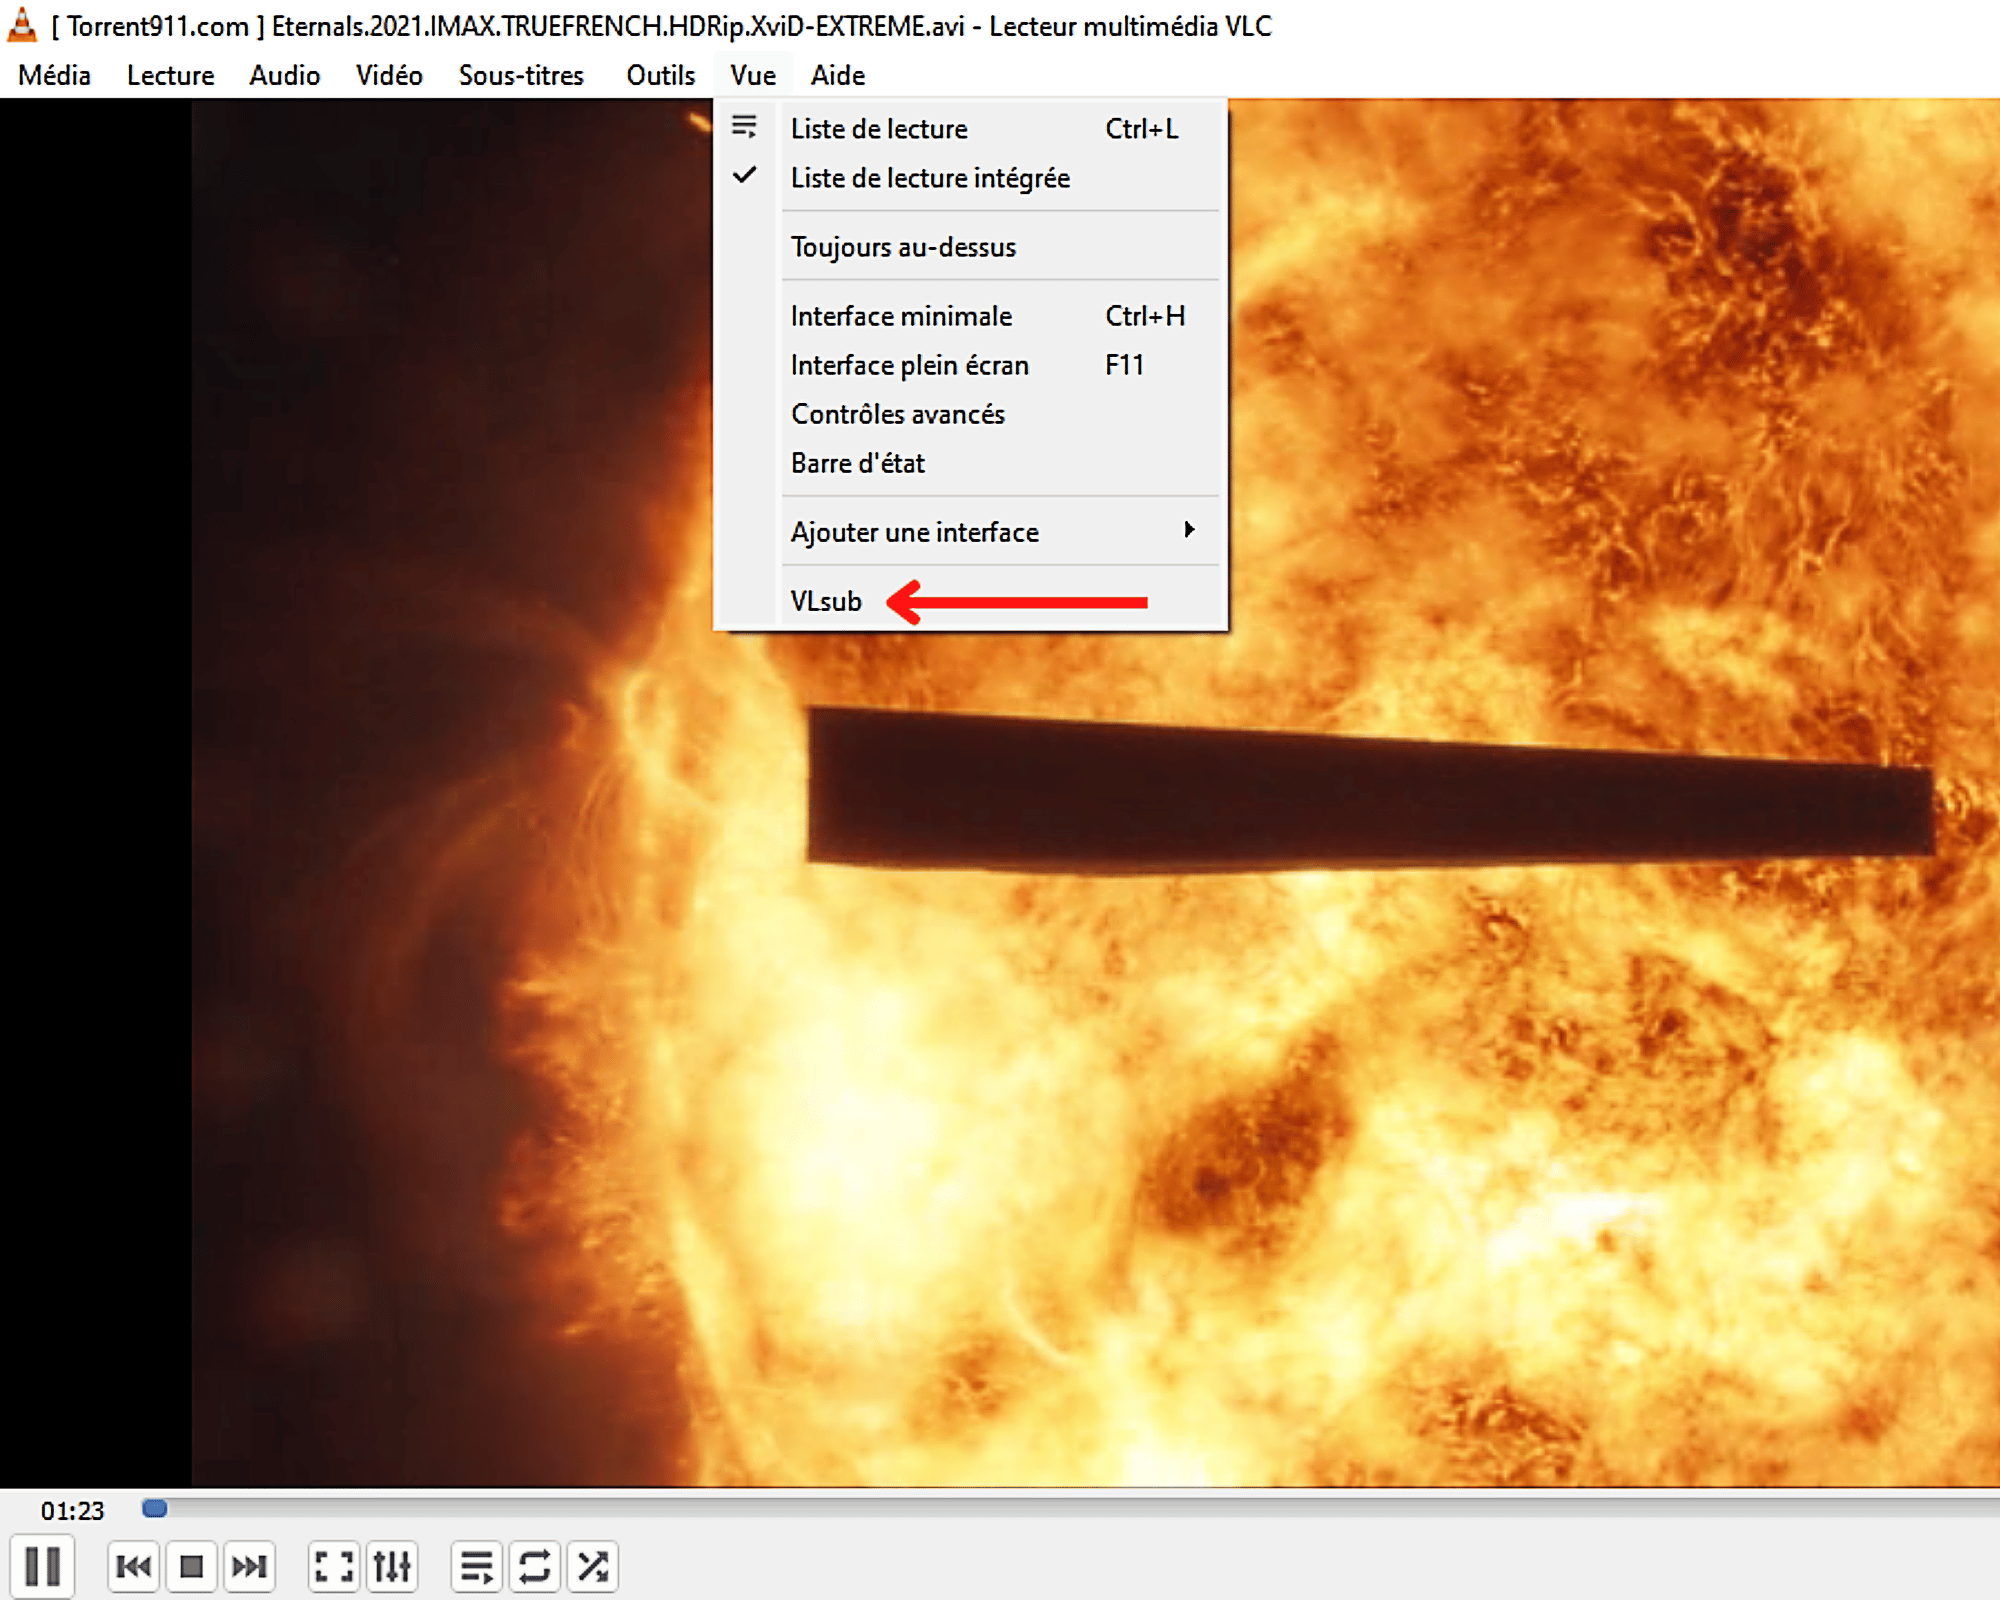Click the middle of the seek bar
Screen dimensions: 2000x1600
[x=1070, y=1508]
